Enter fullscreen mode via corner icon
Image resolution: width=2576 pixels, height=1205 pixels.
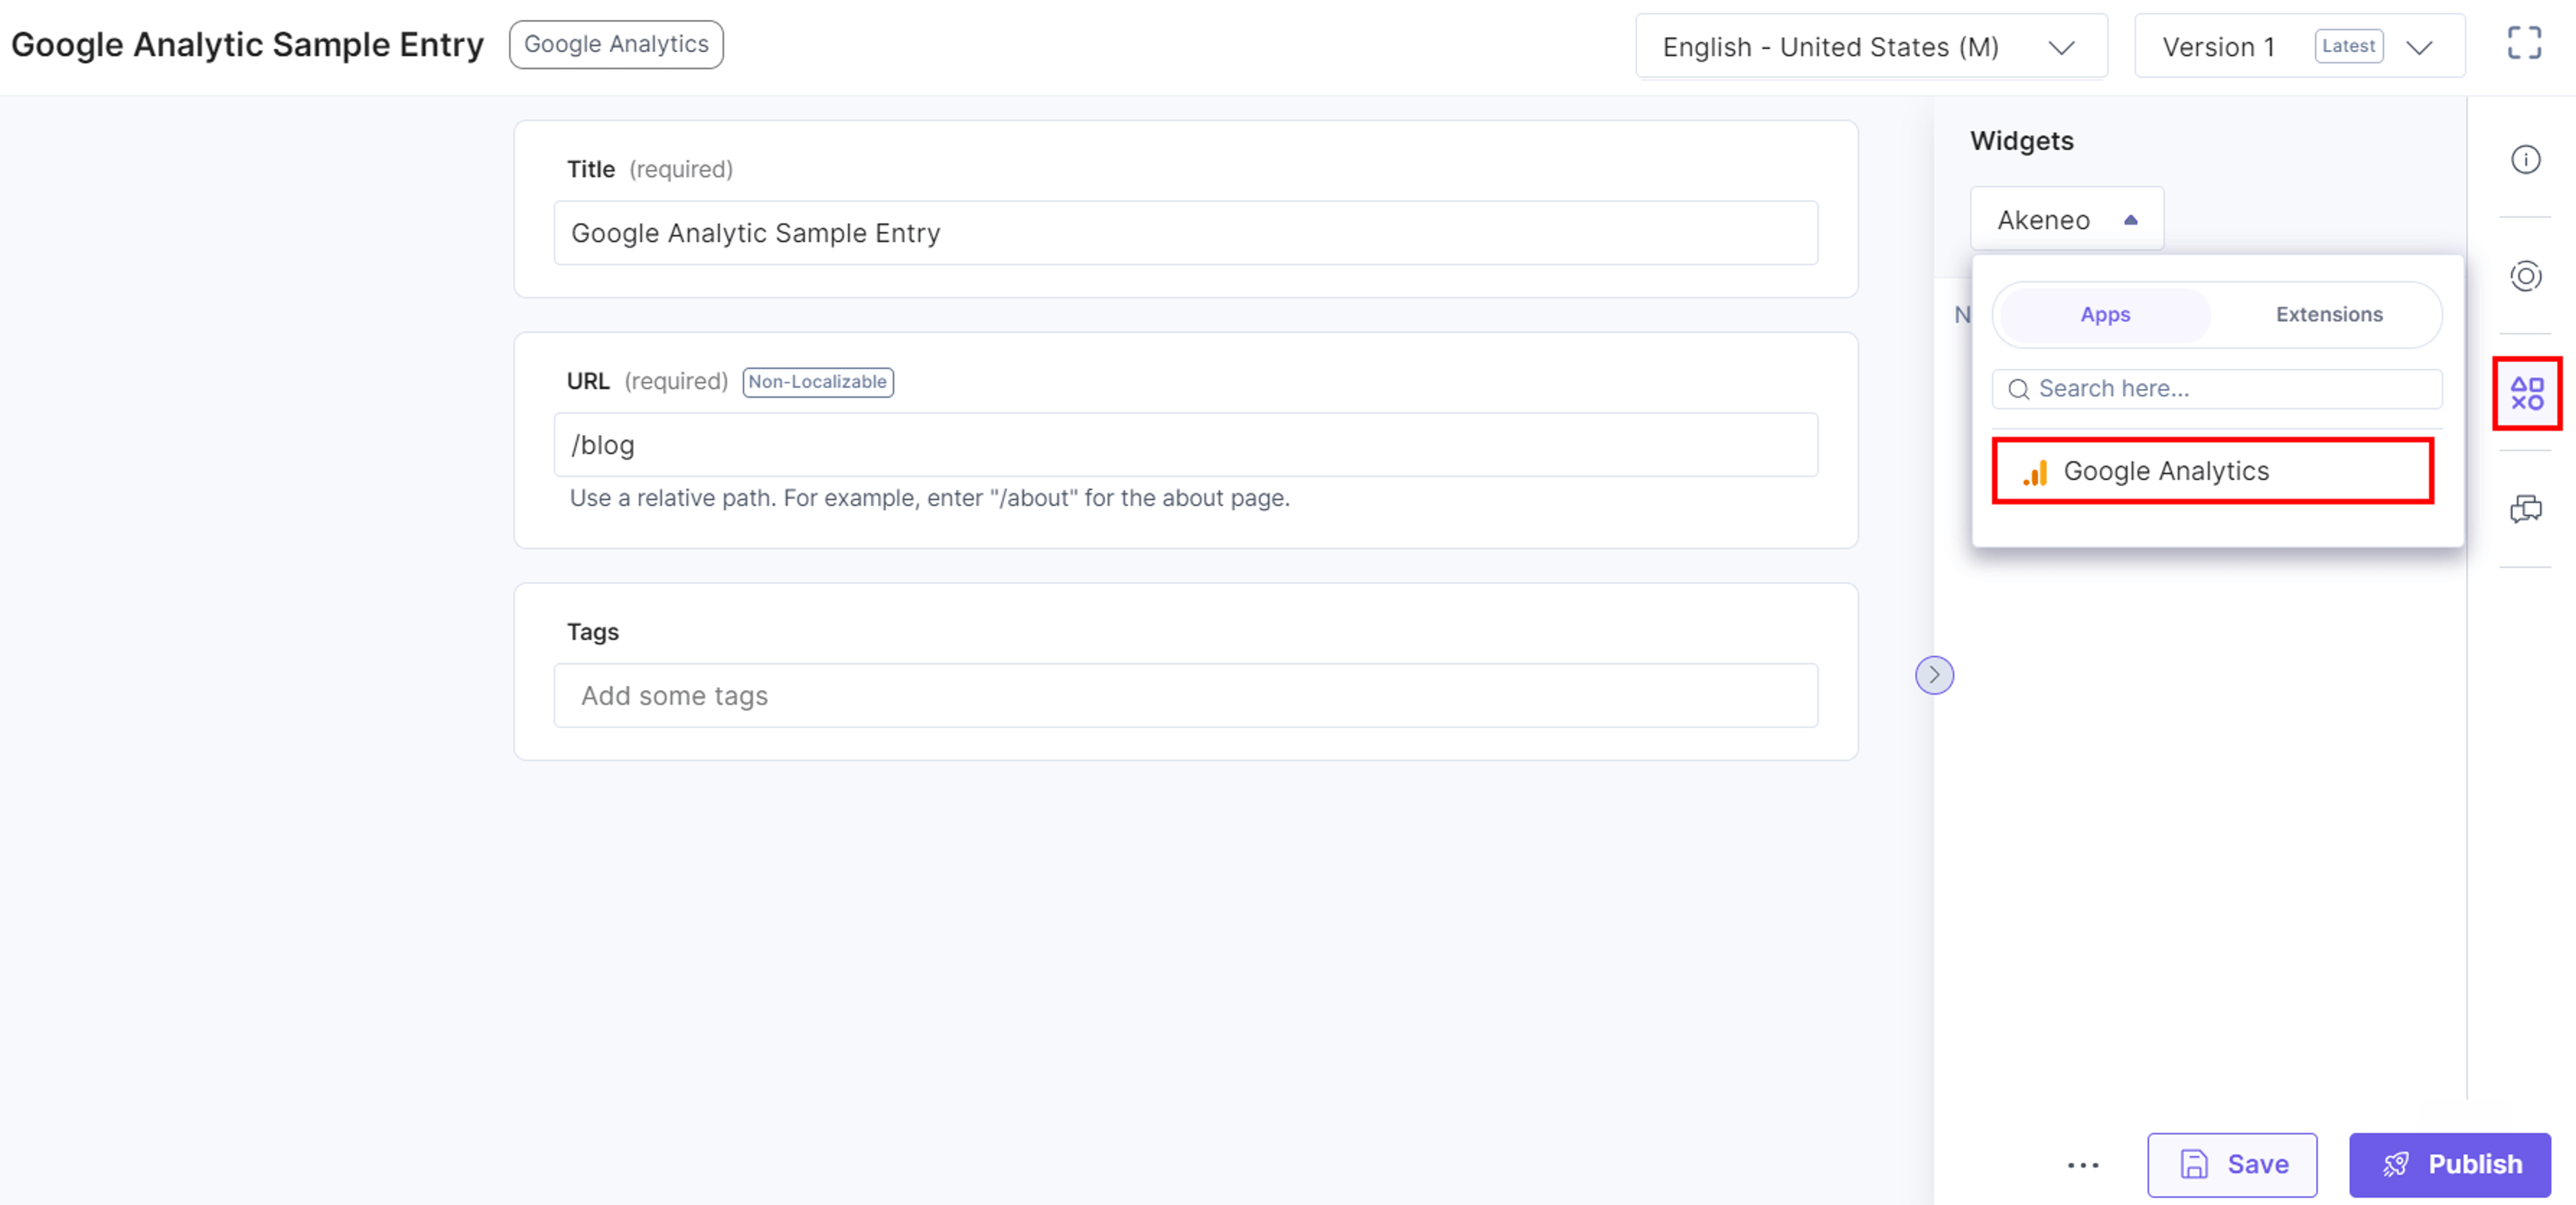(x=2524, y=43)
